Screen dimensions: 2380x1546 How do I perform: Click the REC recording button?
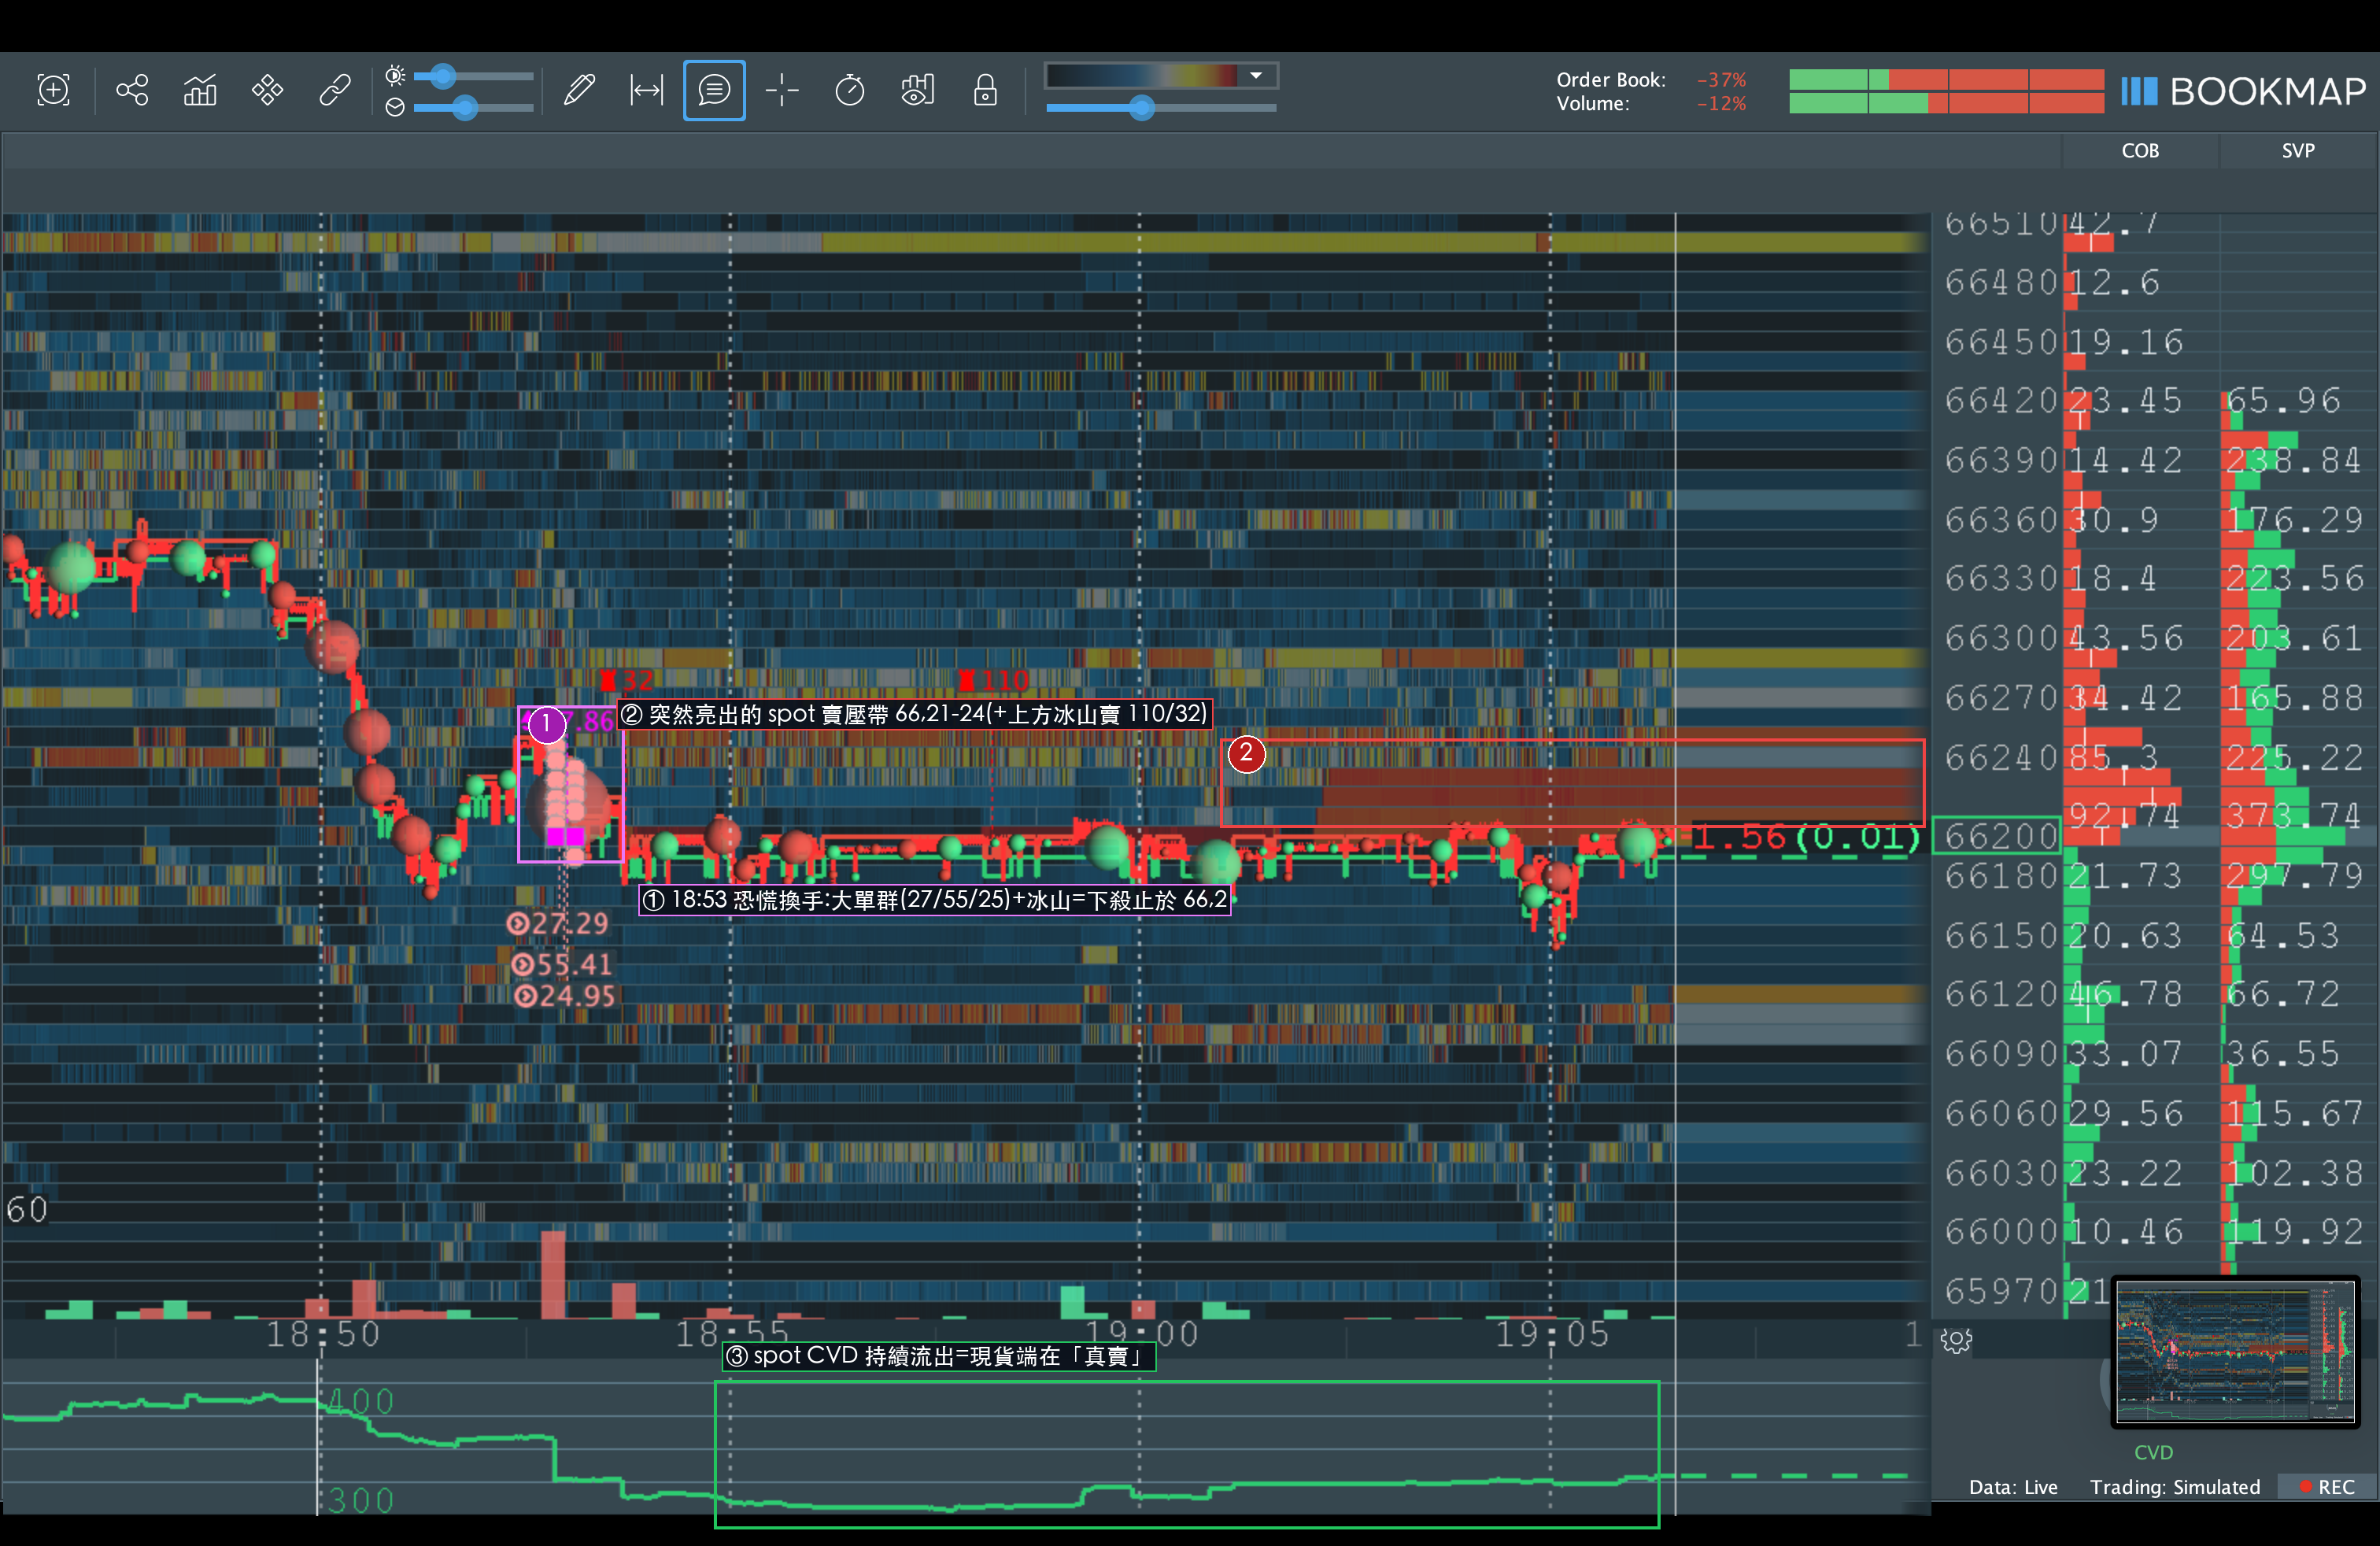coord(2327,1487)
